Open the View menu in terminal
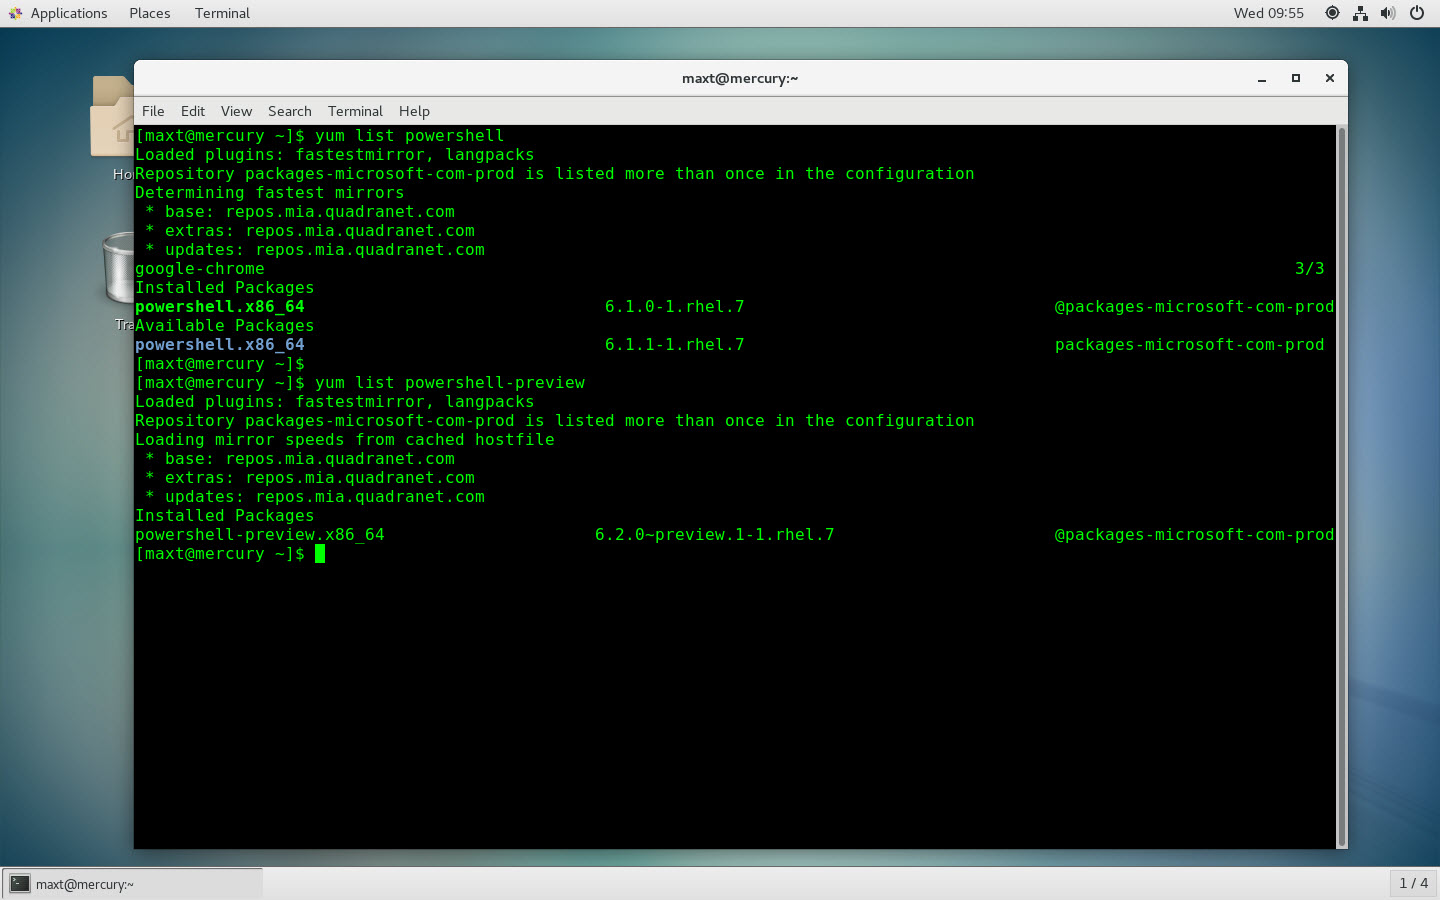Screen dimensions: 1440x900 (x=236, y=111)
